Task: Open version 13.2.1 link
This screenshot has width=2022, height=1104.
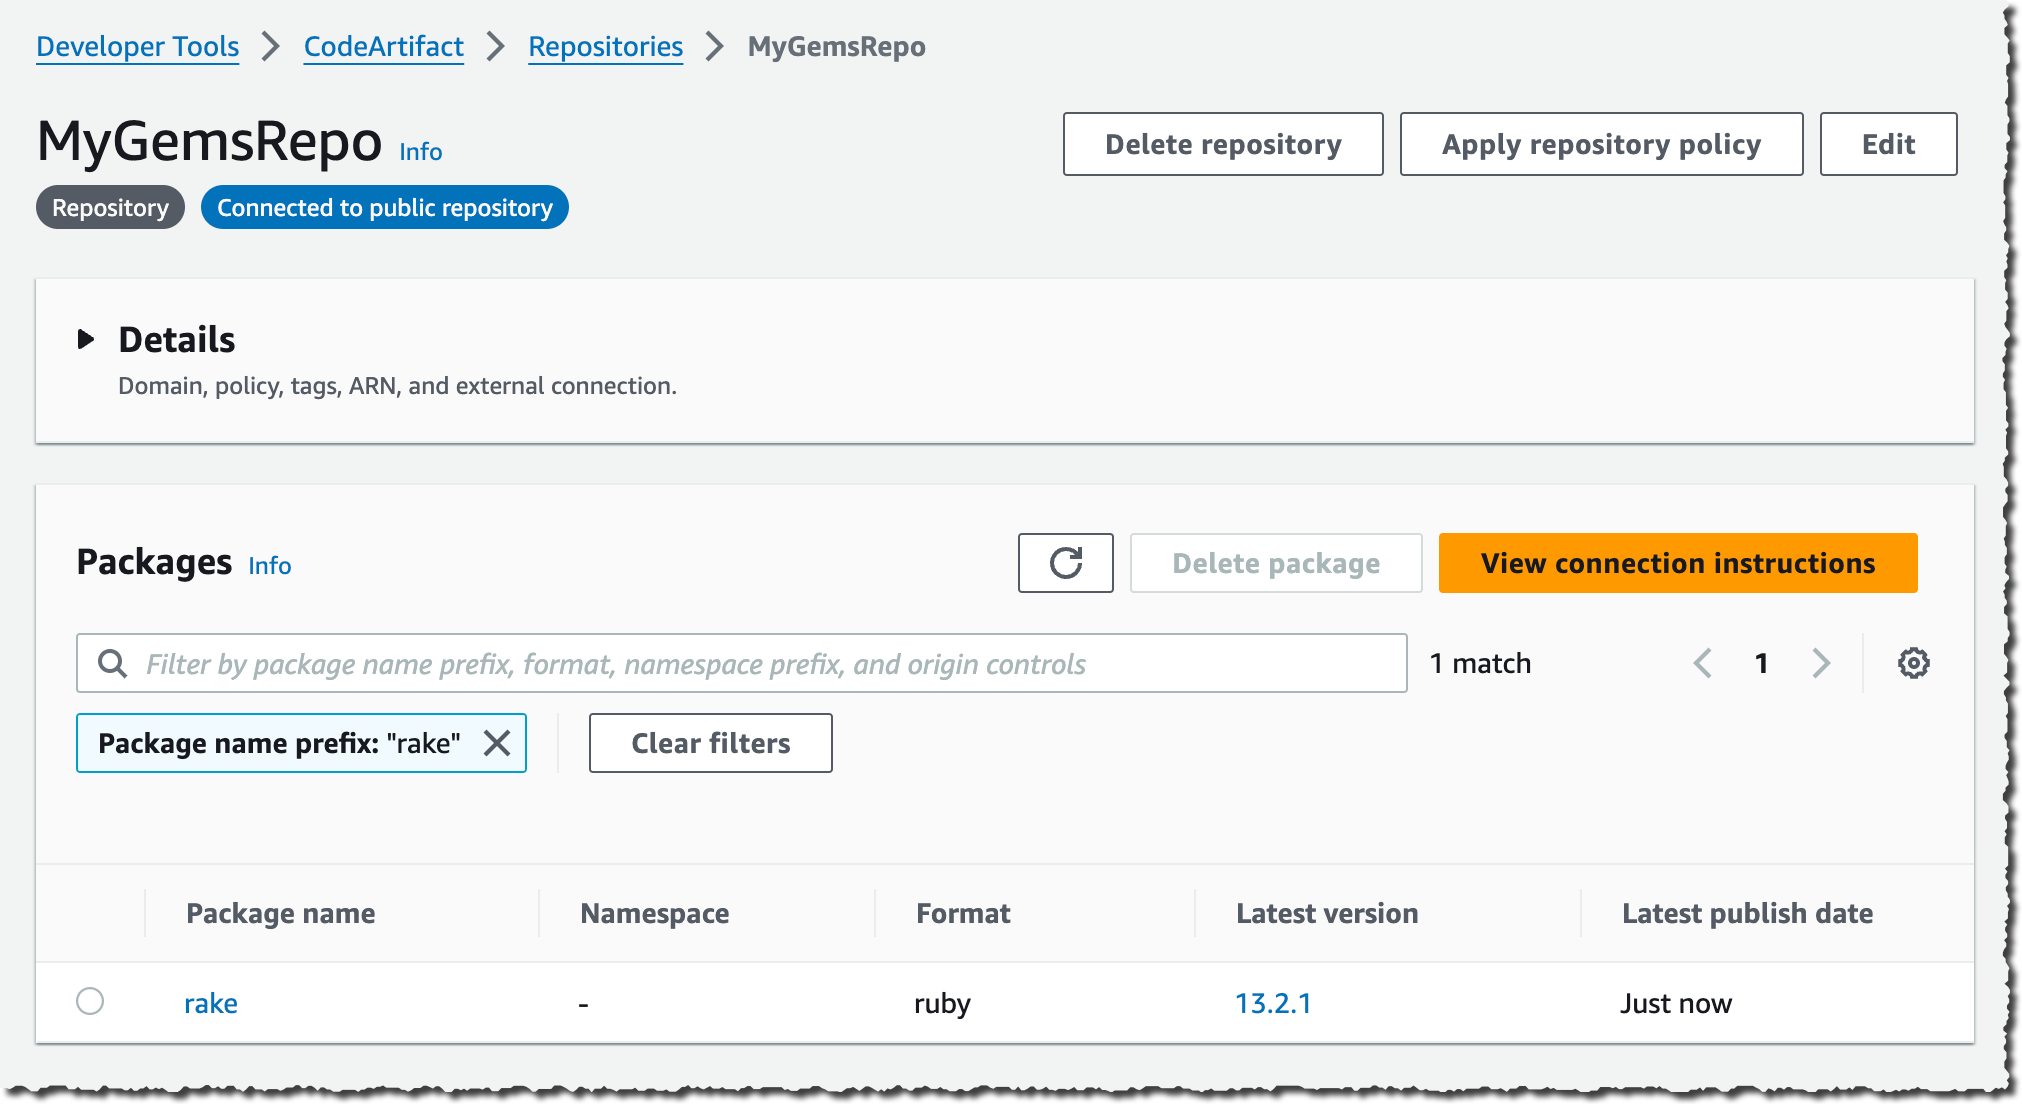Action: click(x=1272, y=1003)
